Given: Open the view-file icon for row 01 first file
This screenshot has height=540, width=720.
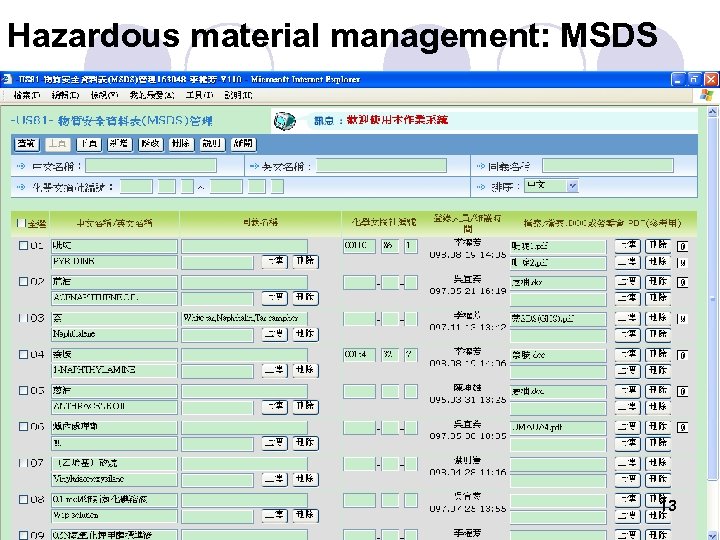Looking at the screenshot, I should (x=682, y=247).
